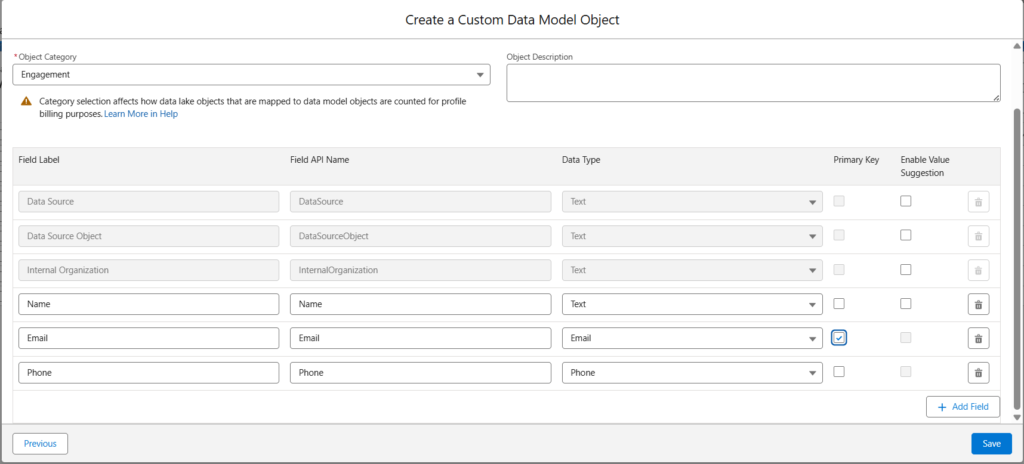Enable Value Suggestion for Internal Organization
This screenshot has width=1024, height=464.
[x=906, y=269]
